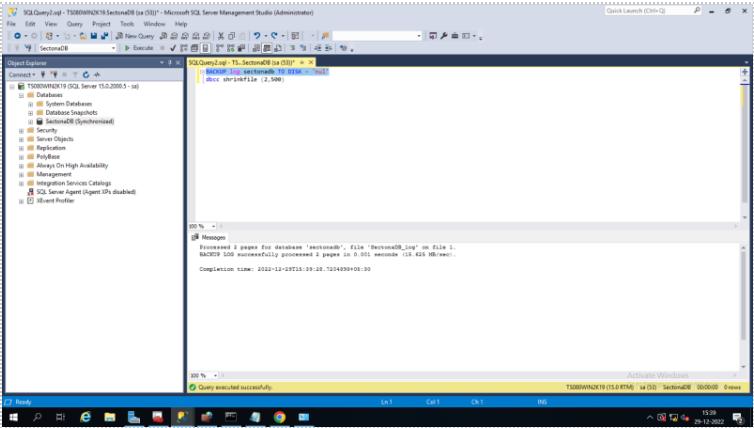This screenshot has height=428, width=754.
Task: Expand the System Databases node
Action: pos(31,104)
